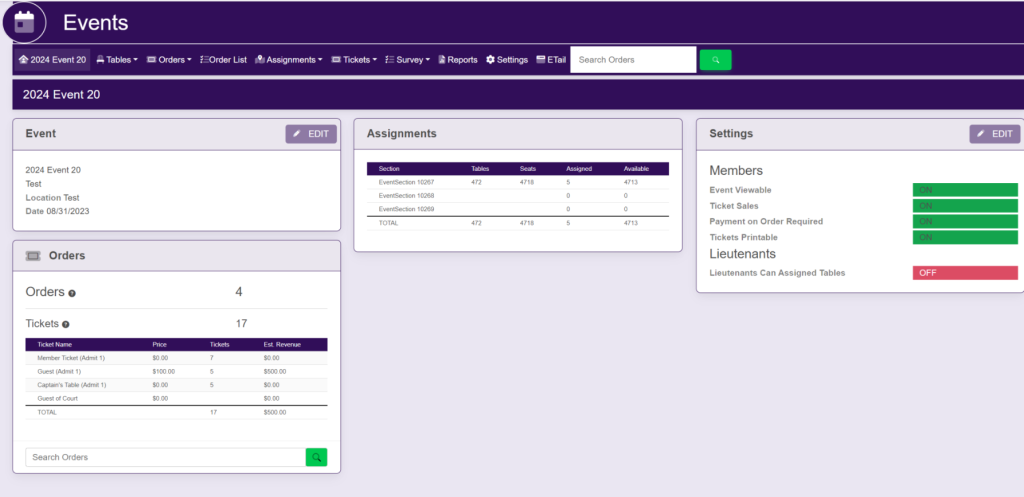Click the ticket icon in Orders panel header
Viewport: 1024px width, 497px height.
point(33,256)
